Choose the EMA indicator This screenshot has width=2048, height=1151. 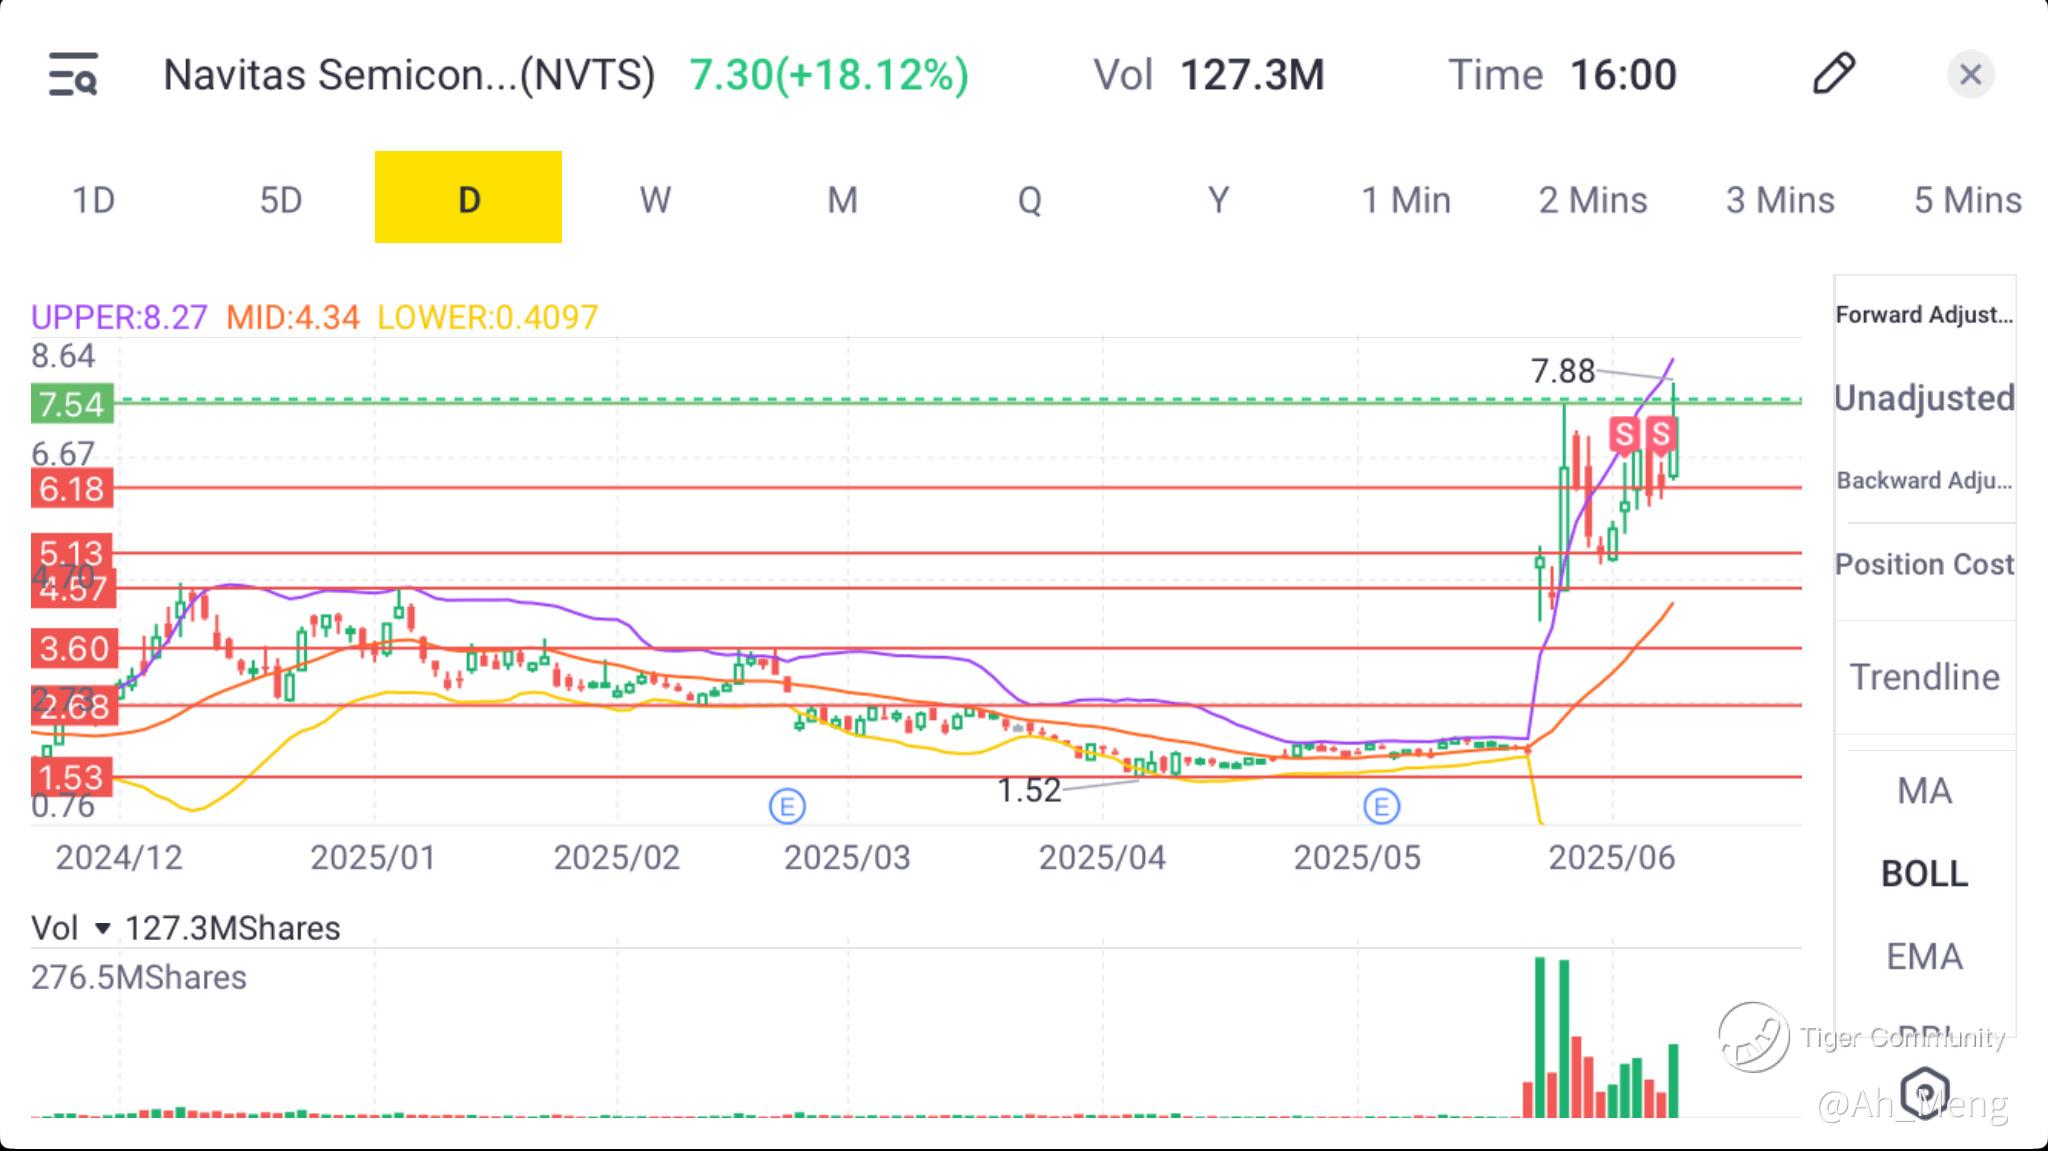coord(1924,957)
